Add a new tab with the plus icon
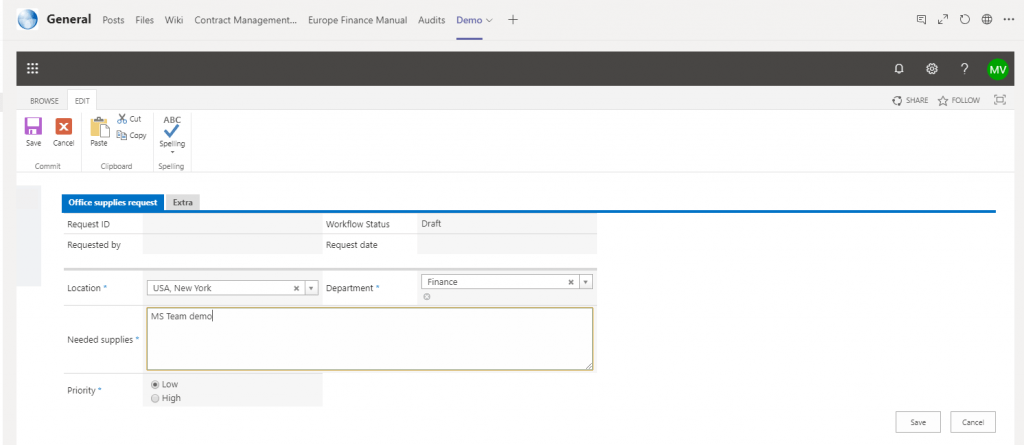 click(x=513, y=20)
